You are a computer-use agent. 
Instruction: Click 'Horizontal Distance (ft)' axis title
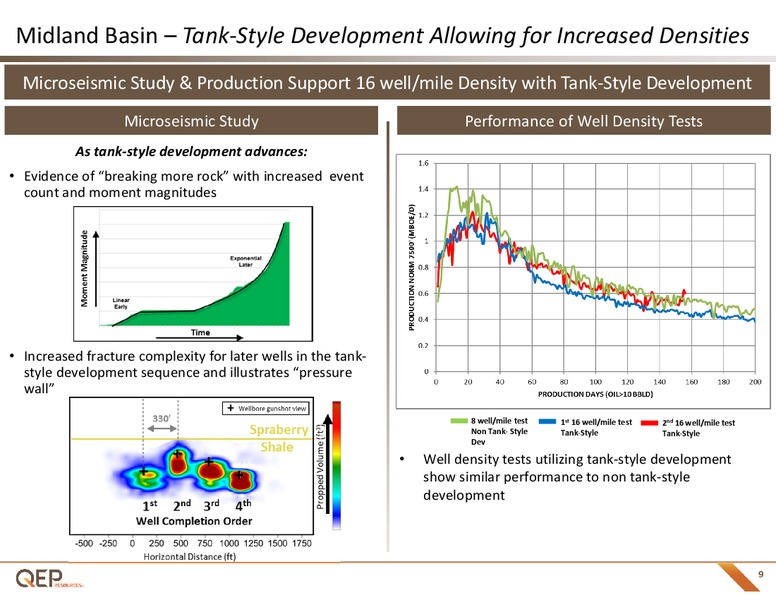coord(190,556)
